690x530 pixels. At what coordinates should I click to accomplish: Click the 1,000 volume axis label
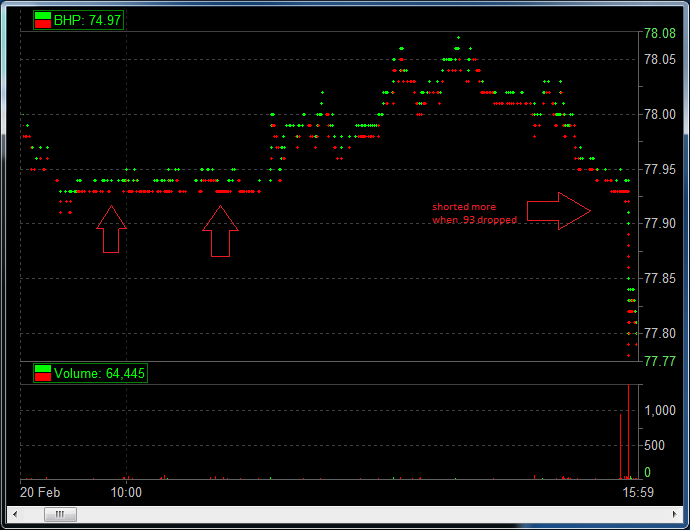click(660, 410)
